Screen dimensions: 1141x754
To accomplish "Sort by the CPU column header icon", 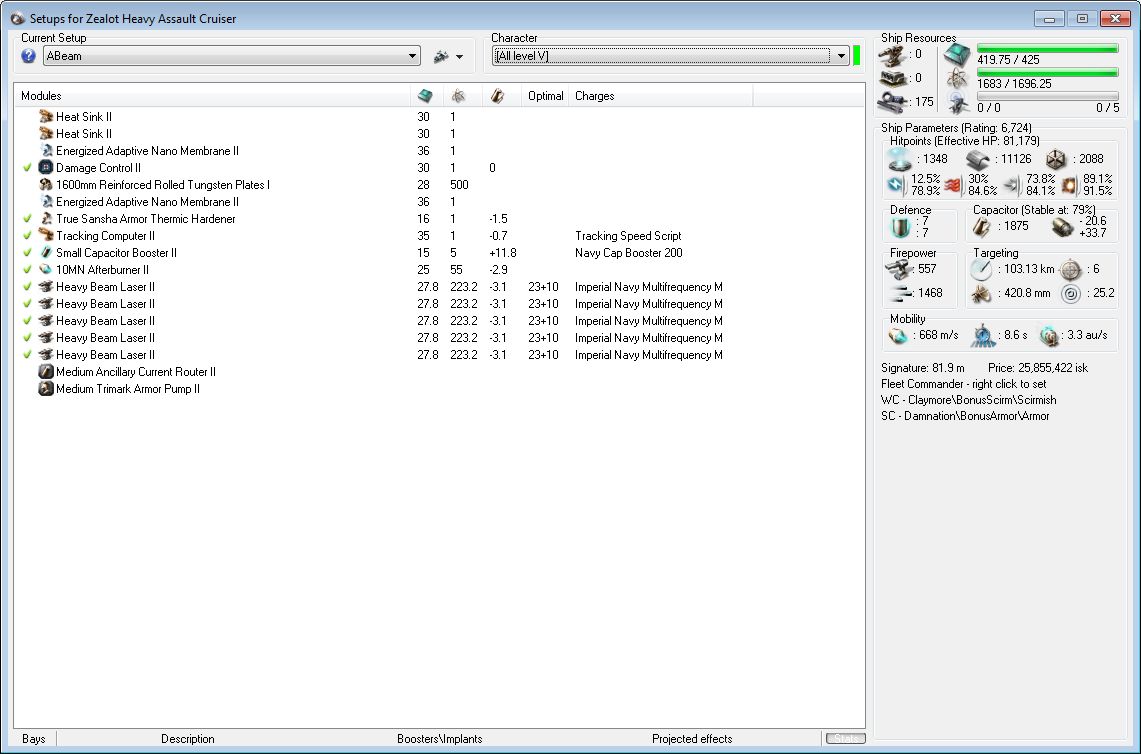I will [x=425, y=96].
